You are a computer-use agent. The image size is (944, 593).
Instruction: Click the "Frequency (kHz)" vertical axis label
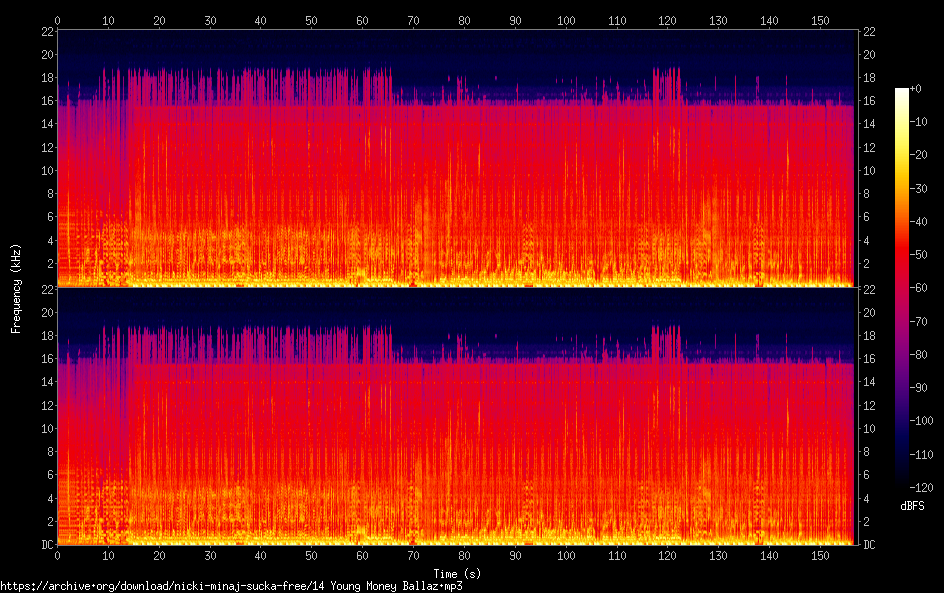16,288
